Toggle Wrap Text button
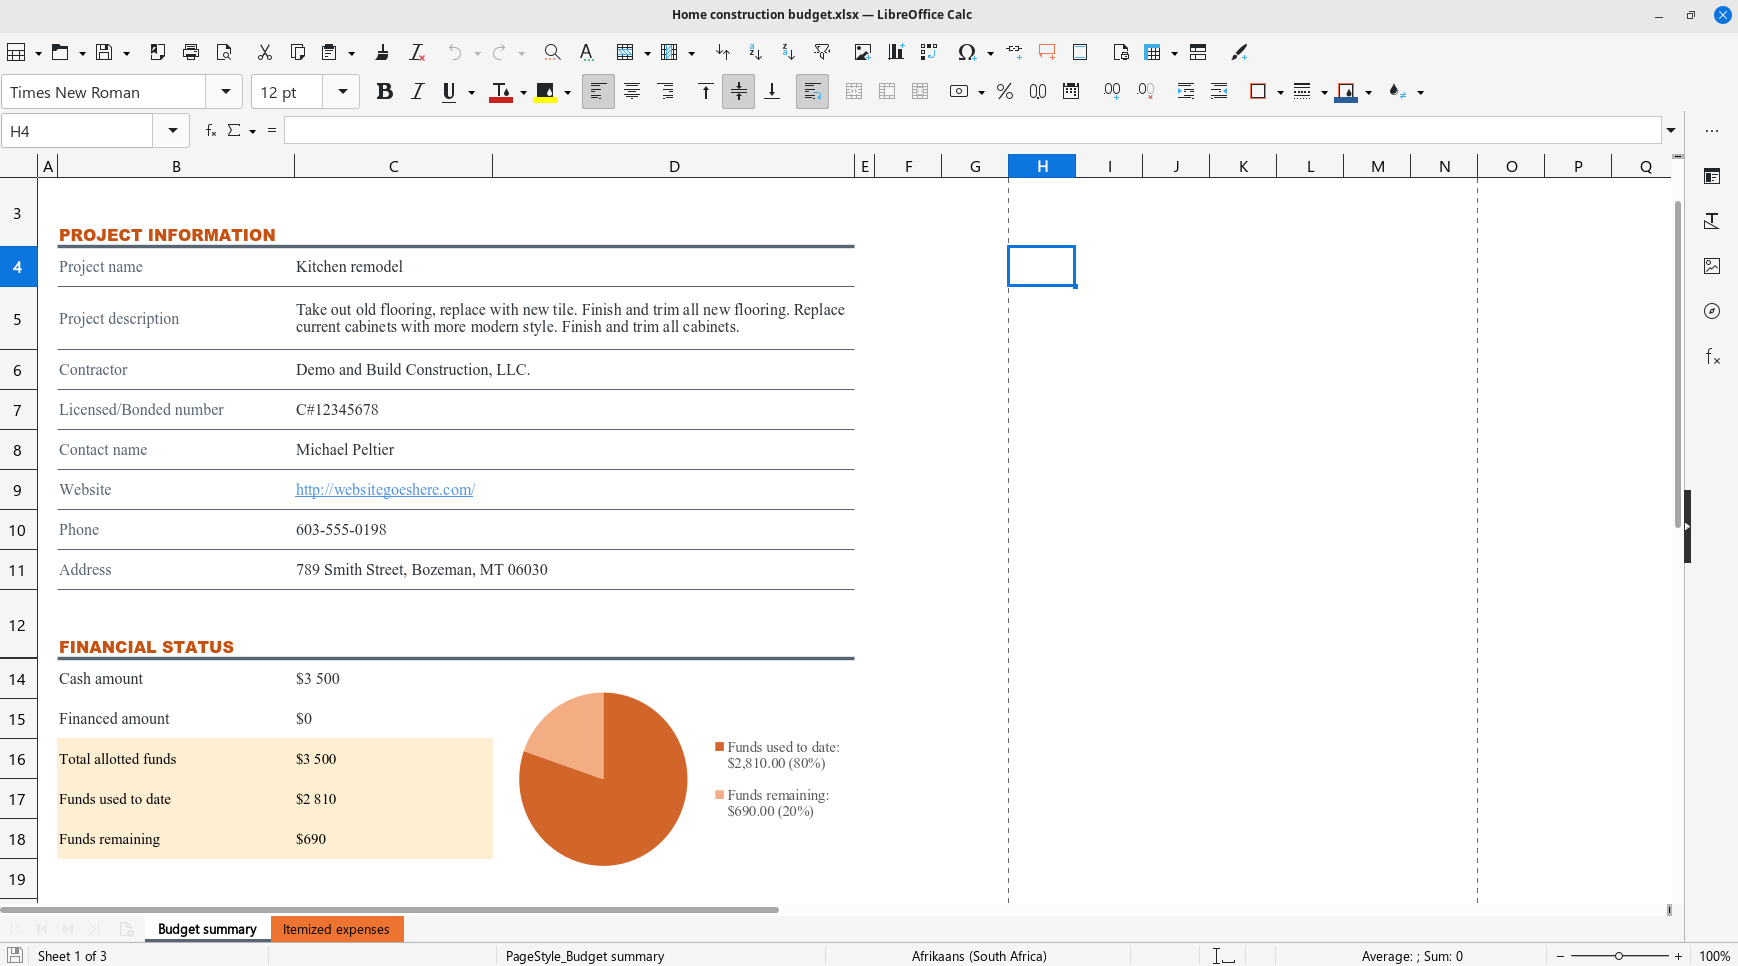 pos(812,92)
